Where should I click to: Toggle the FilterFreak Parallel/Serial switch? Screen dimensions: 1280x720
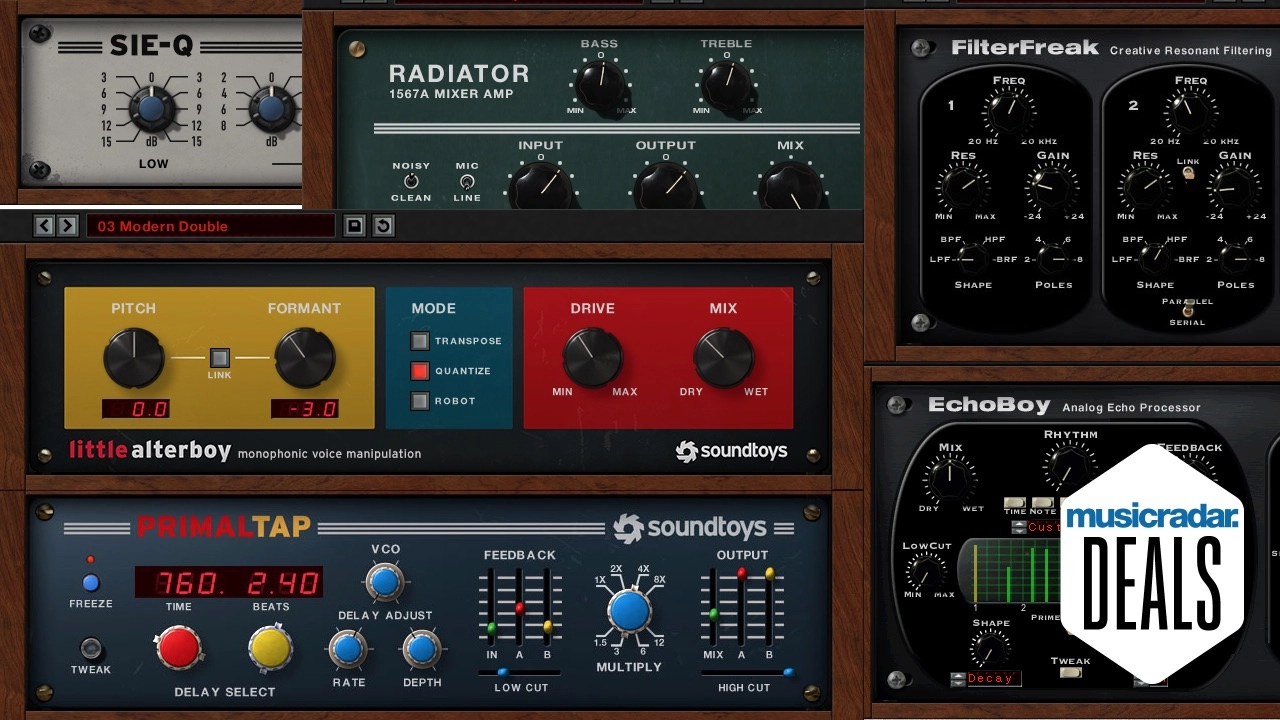1188,311
